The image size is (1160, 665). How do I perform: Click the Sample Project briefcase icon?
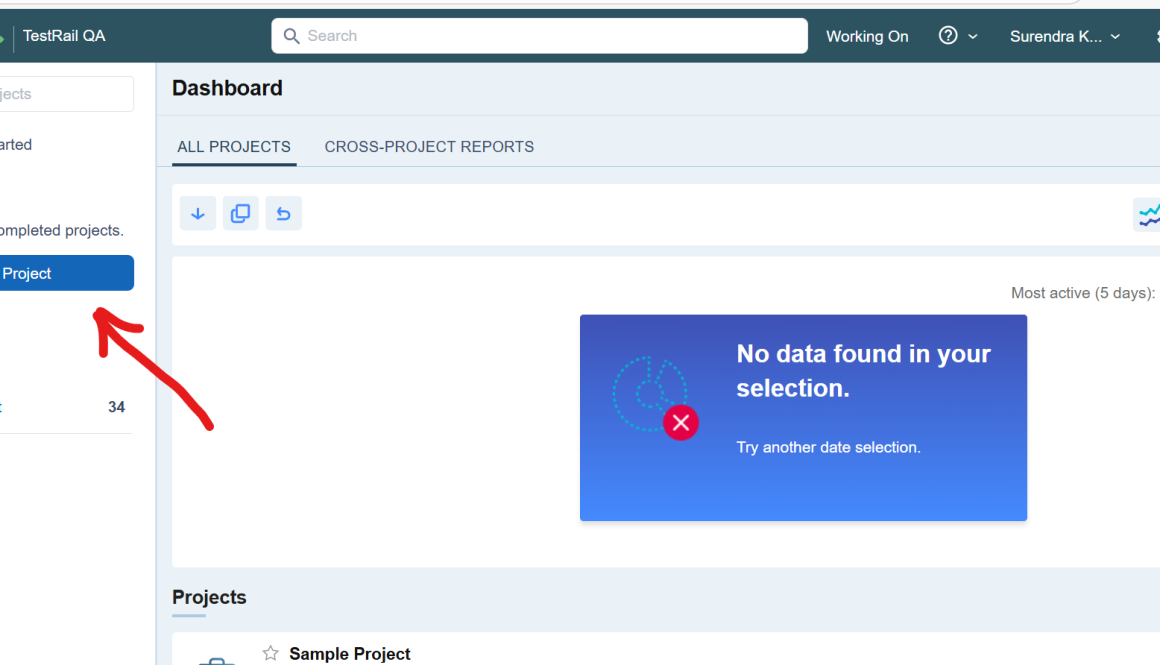pos(215,660)
